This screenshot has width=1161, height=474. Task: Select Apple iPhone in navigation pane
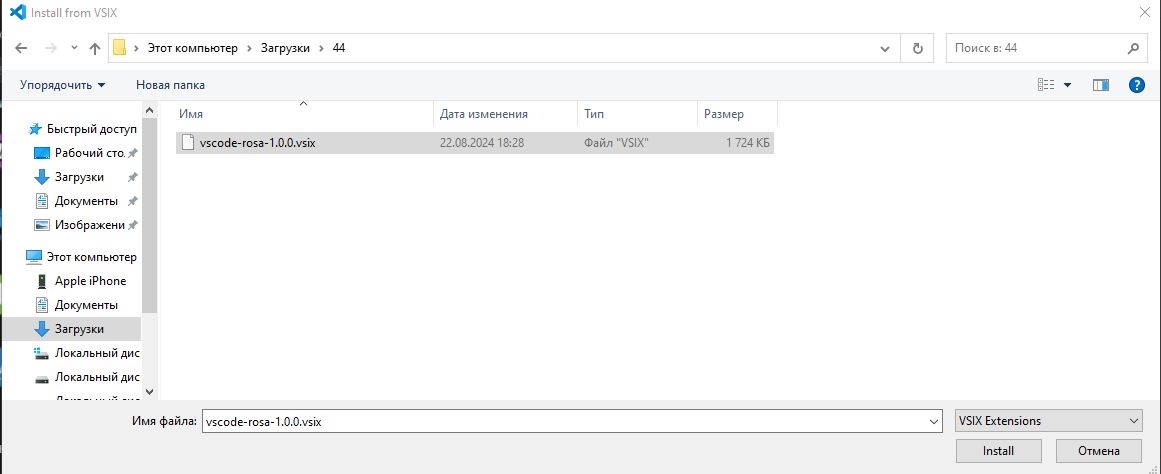90,281
